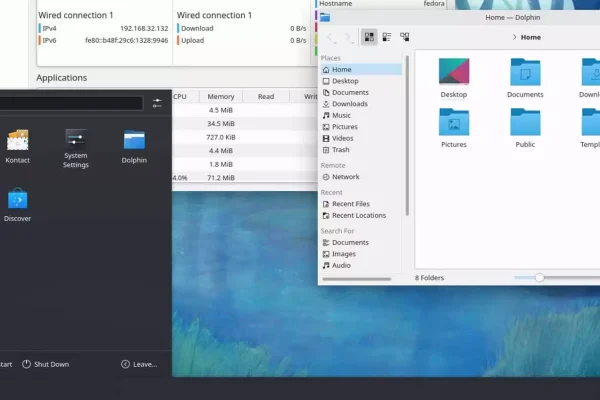Select Videos in the Places panel
This screenshot has width=600, height=400.
click(360, 138)
